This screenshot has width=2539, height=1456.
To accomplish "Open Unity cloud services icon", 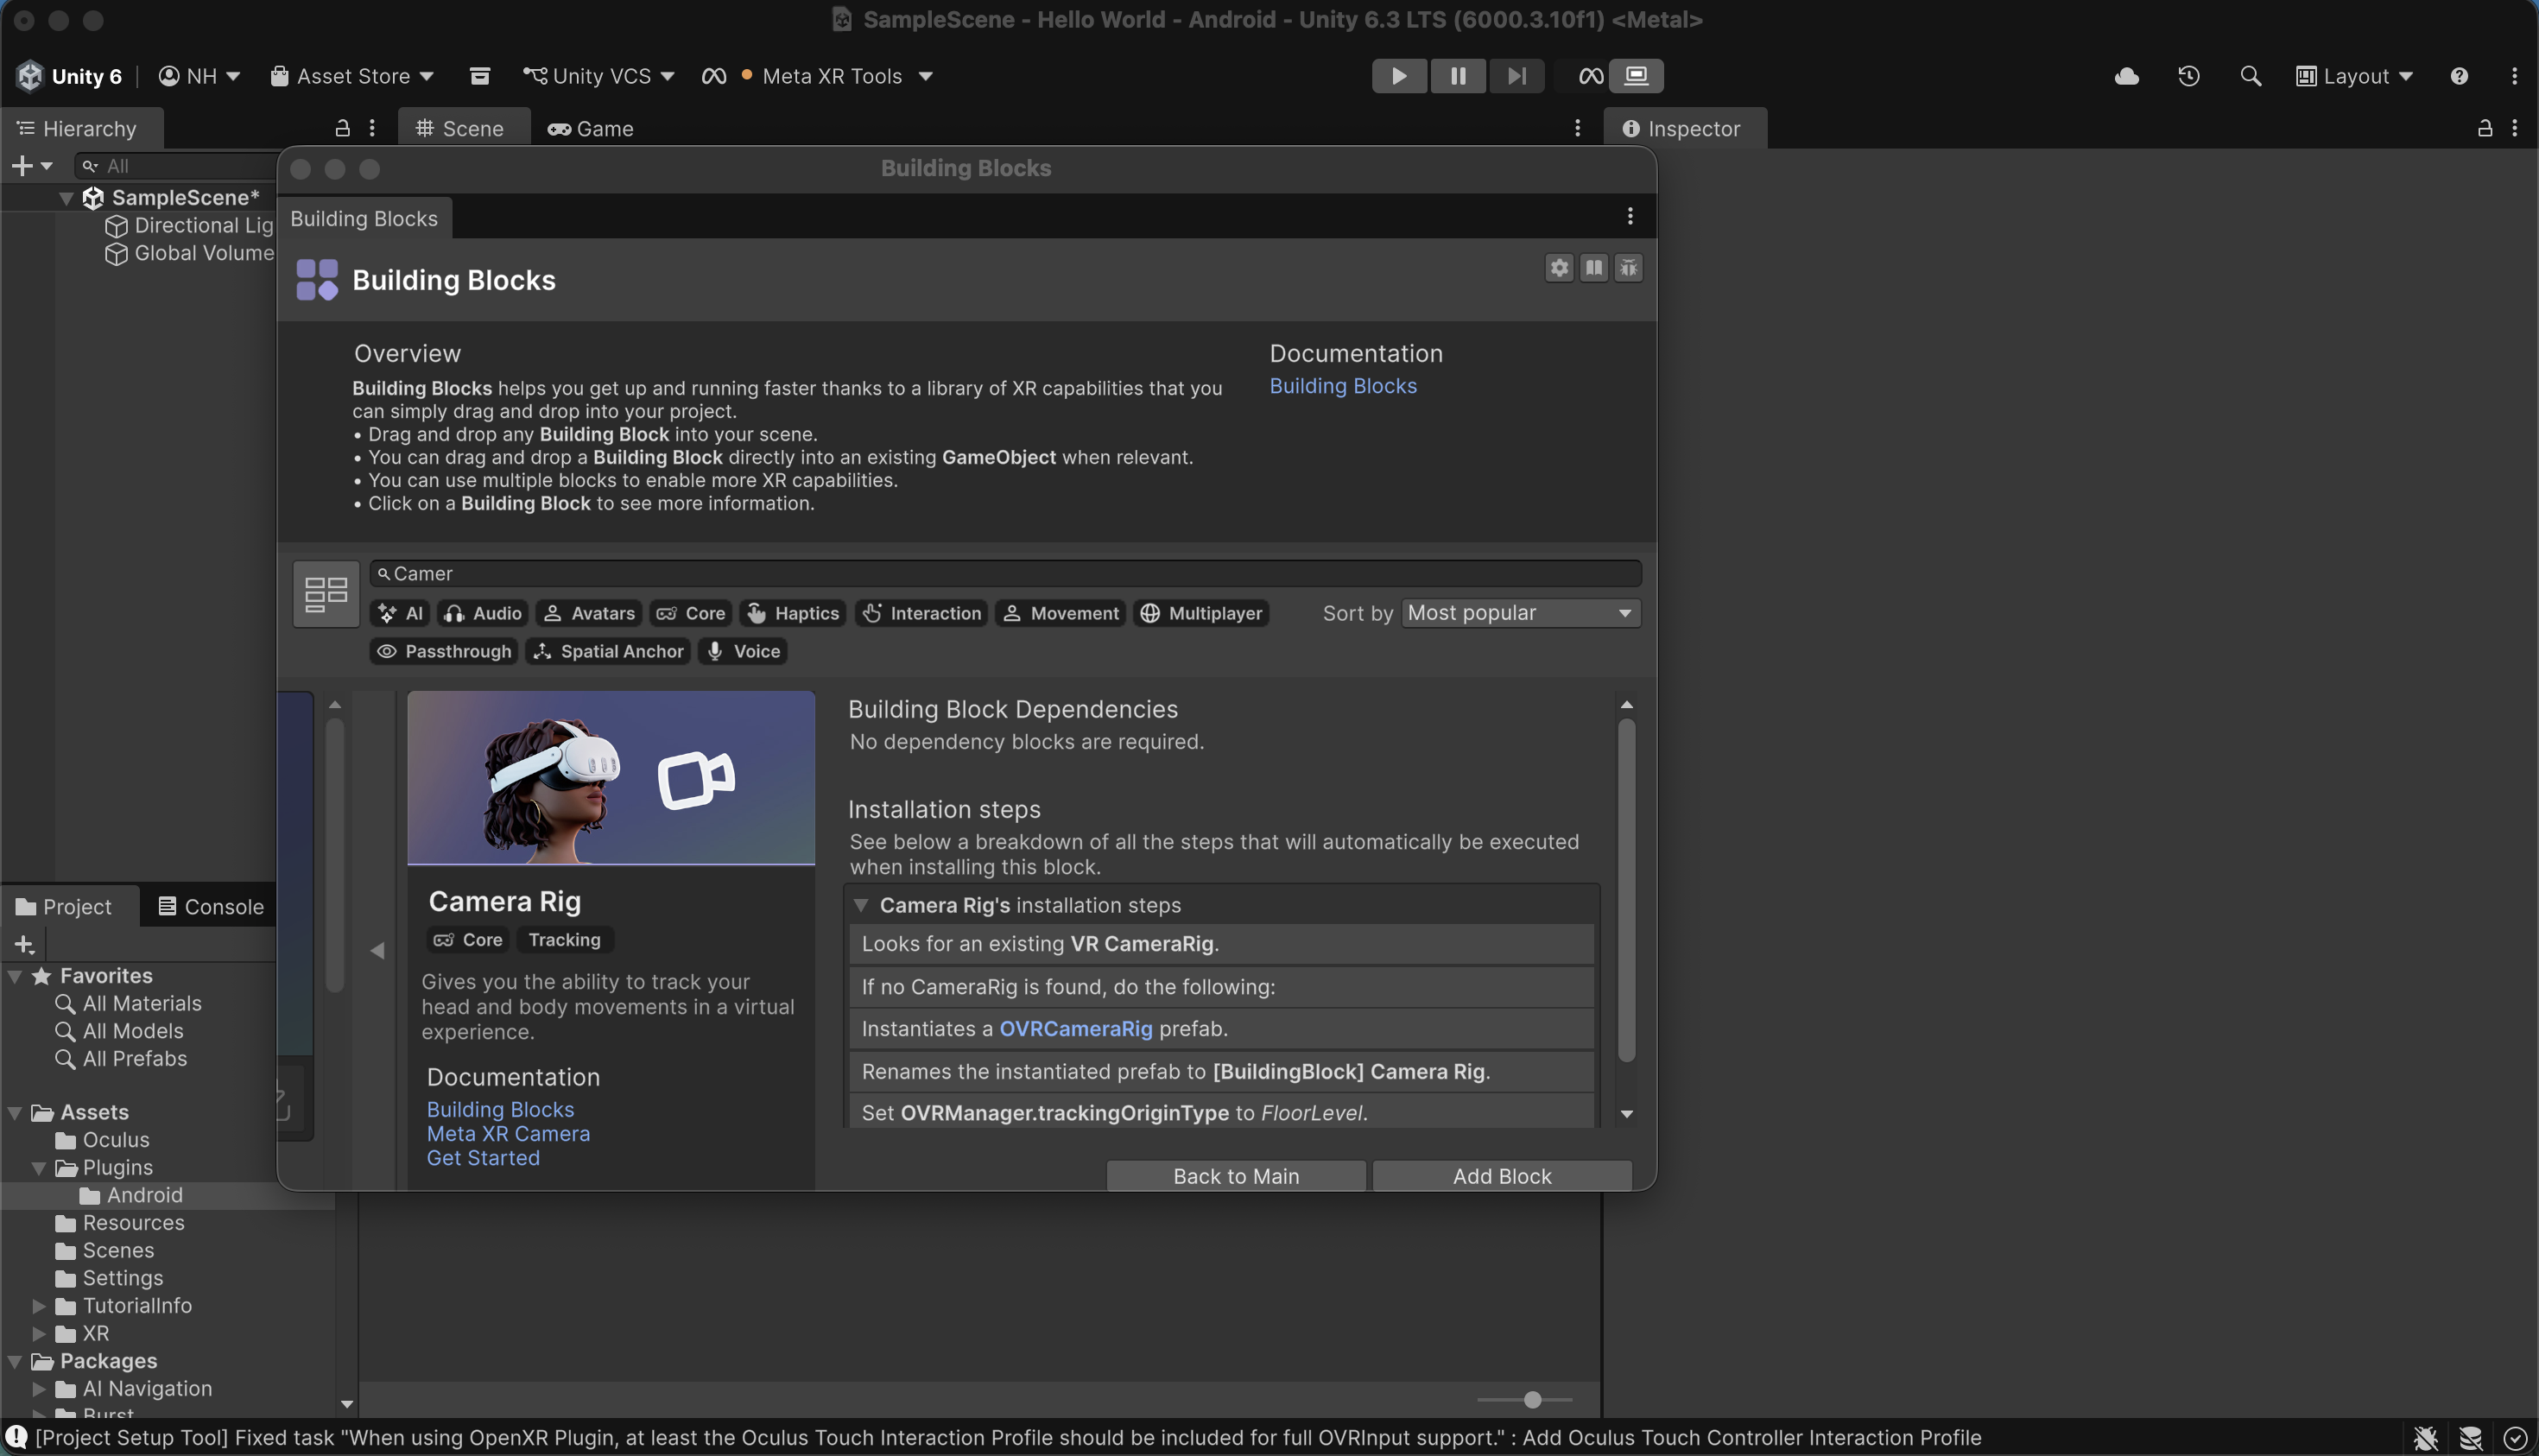I will [2126, 76].
